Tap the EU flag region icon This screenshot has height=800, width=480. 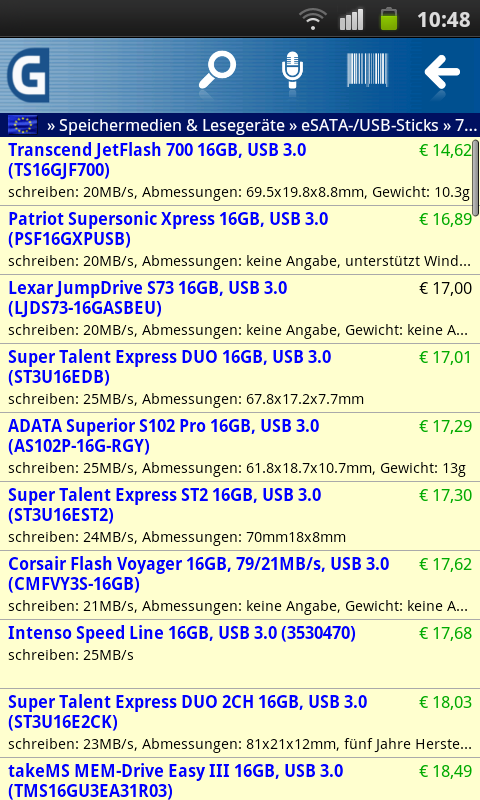(22, 125)
